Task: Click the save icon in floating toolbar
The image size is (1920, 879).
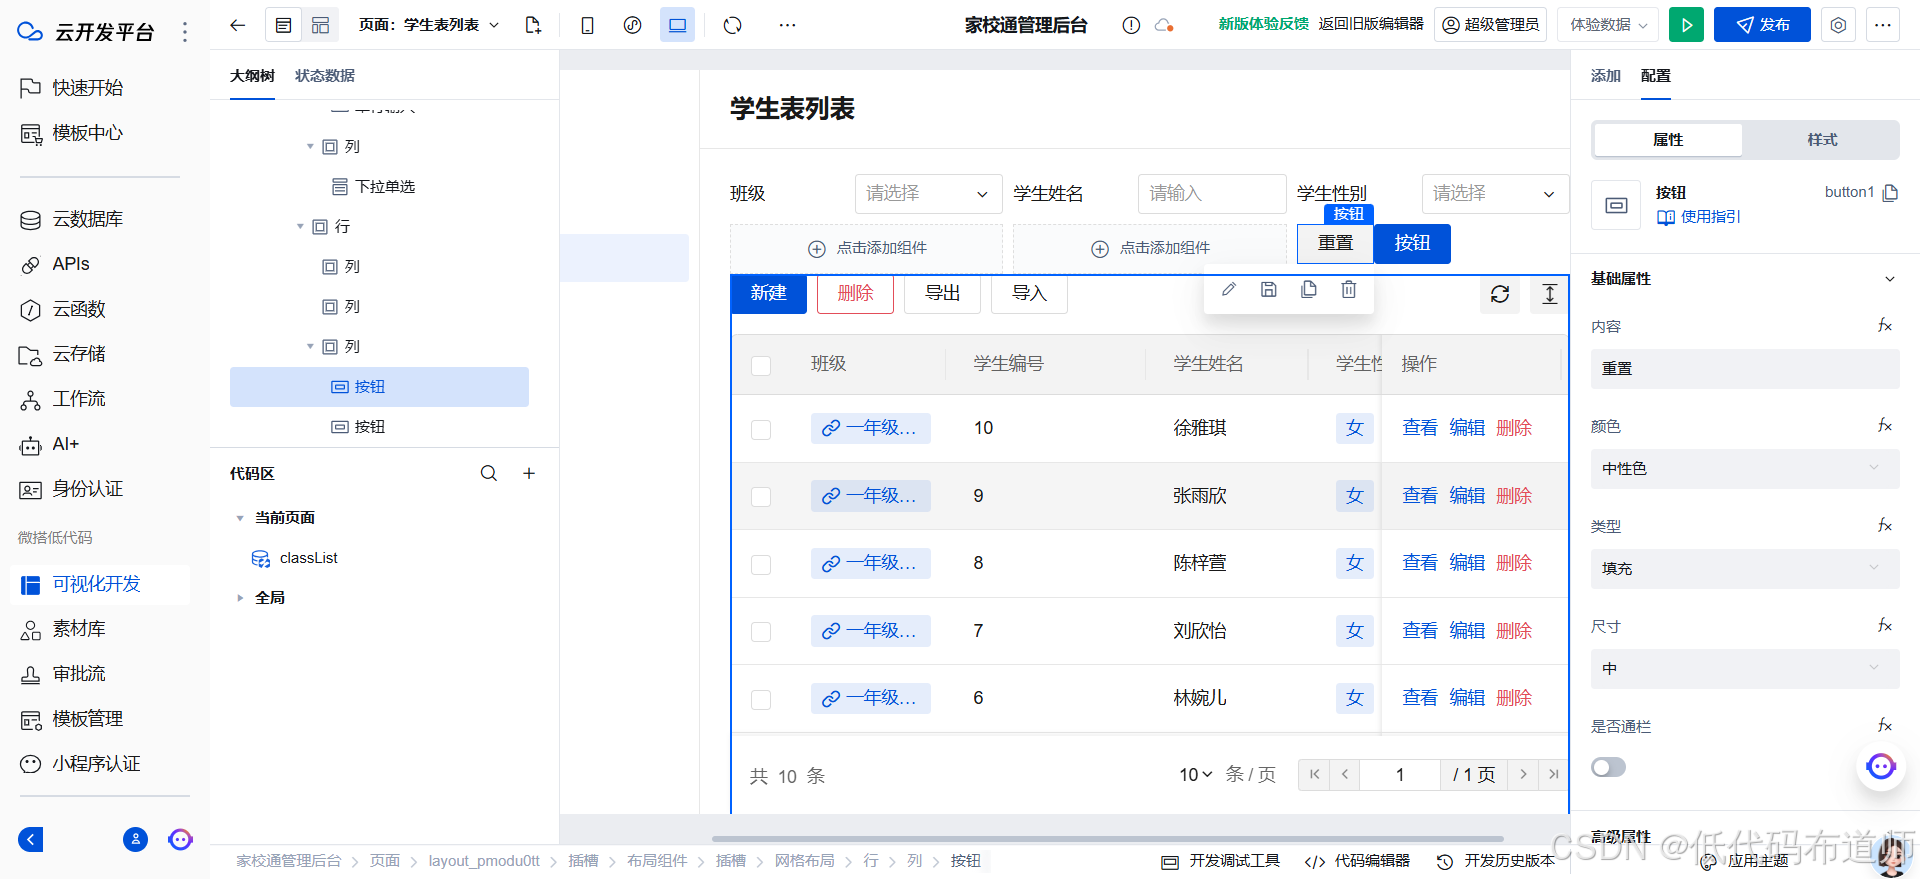Action: 1269,289
